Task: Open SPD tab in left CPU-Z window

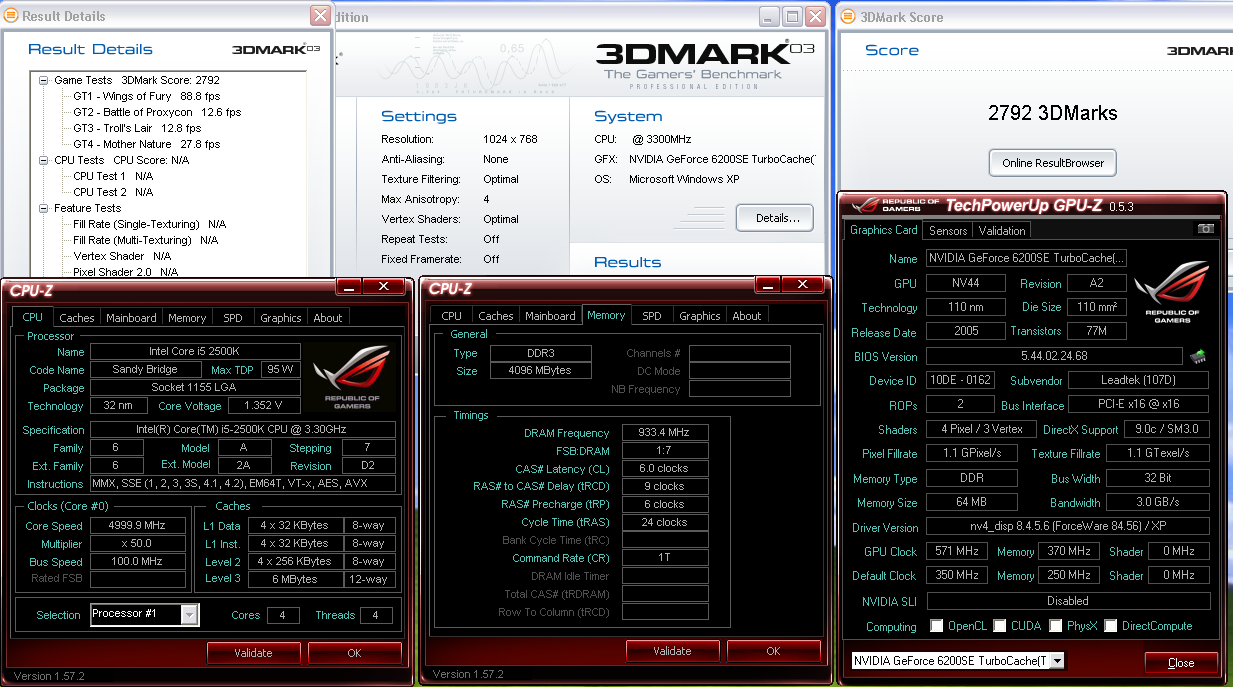Action: click(x=233, y=318)
